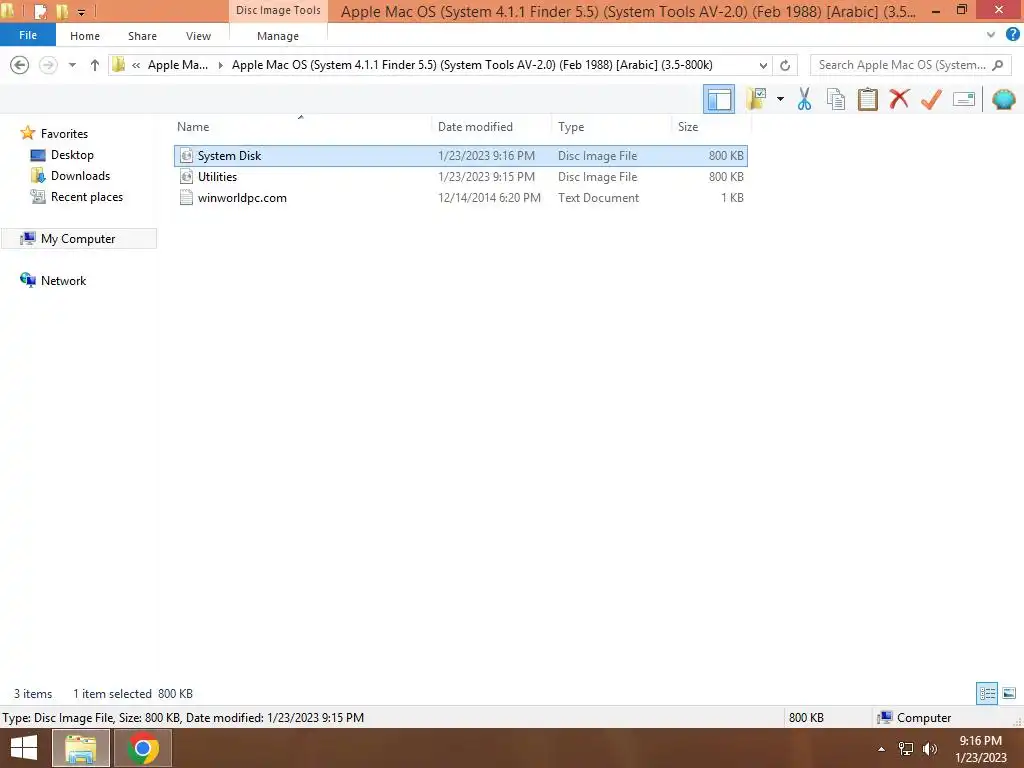Image resolution: width=1024 pixels, height=768 pixels.
Task: Click the winworldpc.com document icon
Action: (x=186, y=197)
